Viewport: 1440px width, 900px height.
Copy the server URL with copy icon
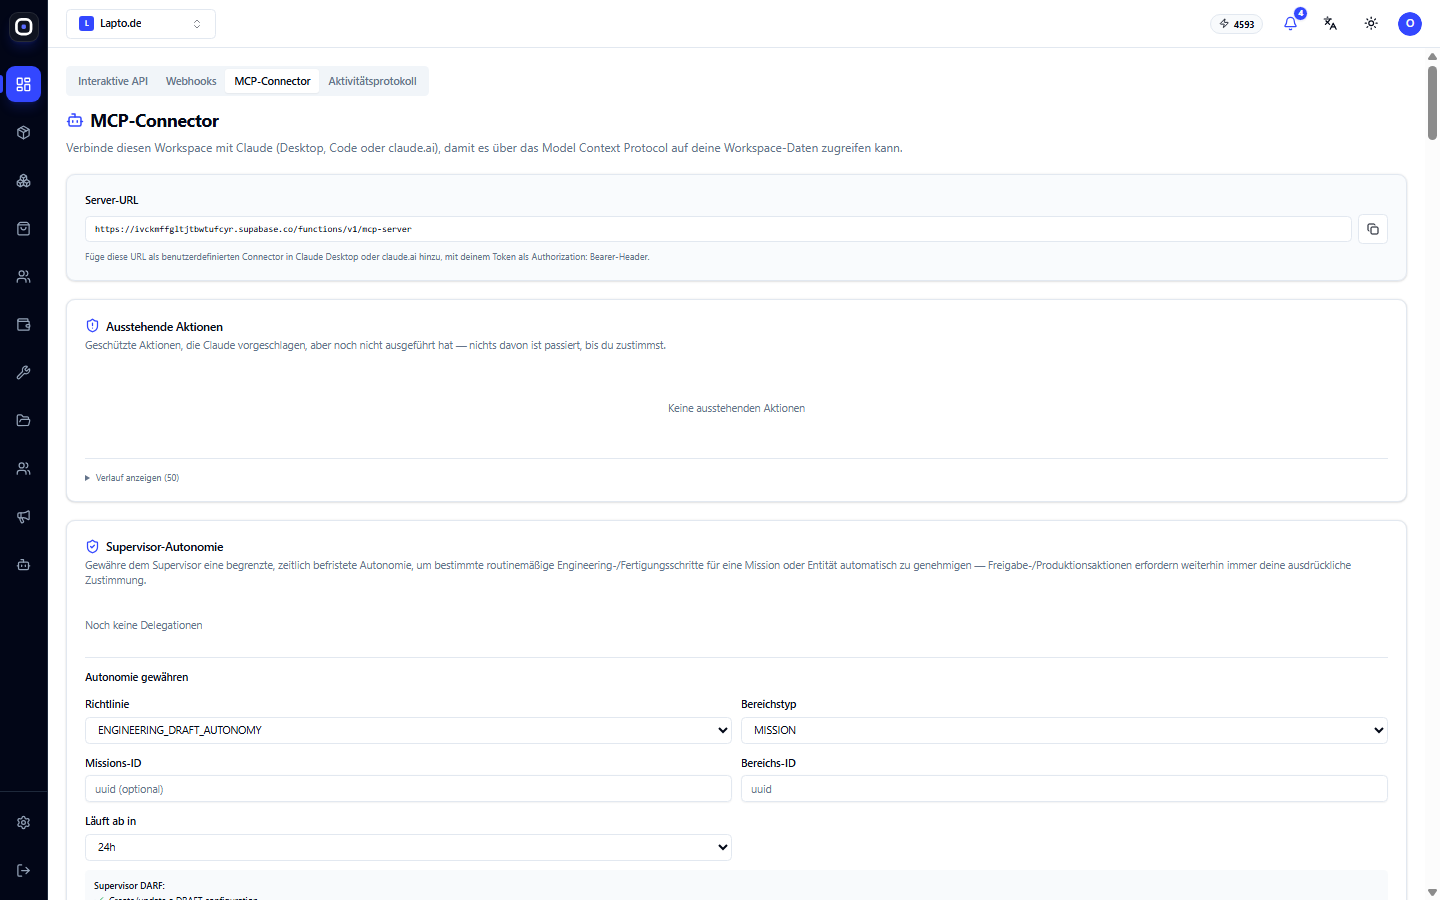pos(1373,229)
